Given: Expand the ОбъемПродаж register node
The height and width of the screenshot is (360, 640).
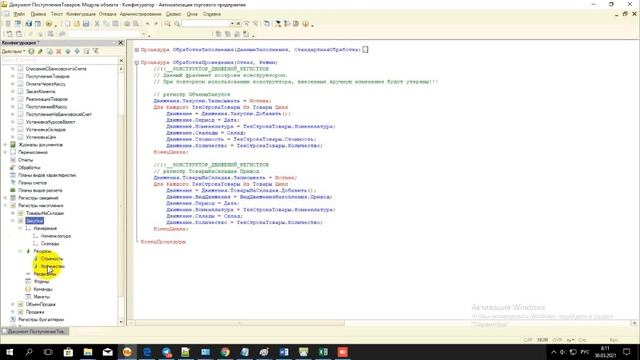Looking at the screenshot, I should point(13,304).
